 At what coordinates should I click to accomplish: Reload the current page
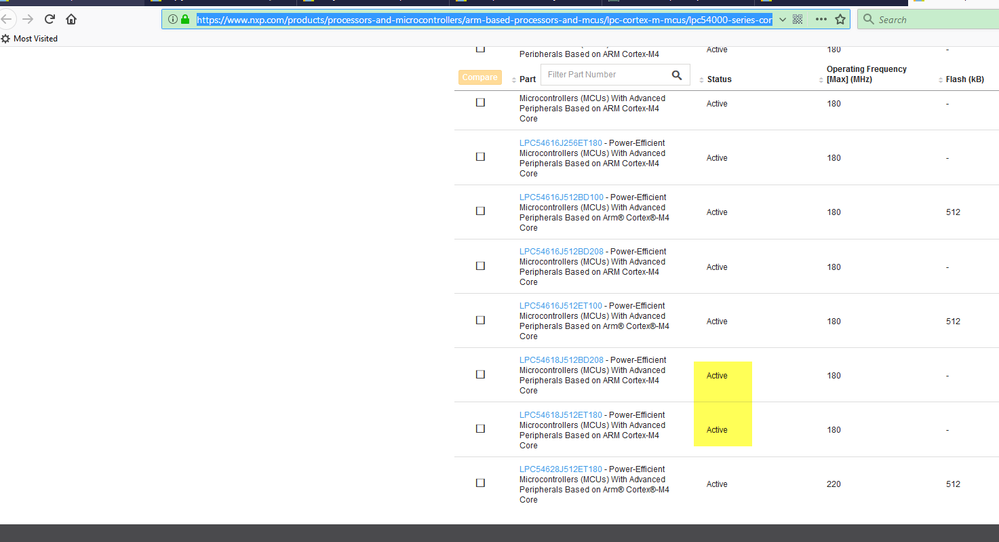pyautogui.click(x=50, y=19)
